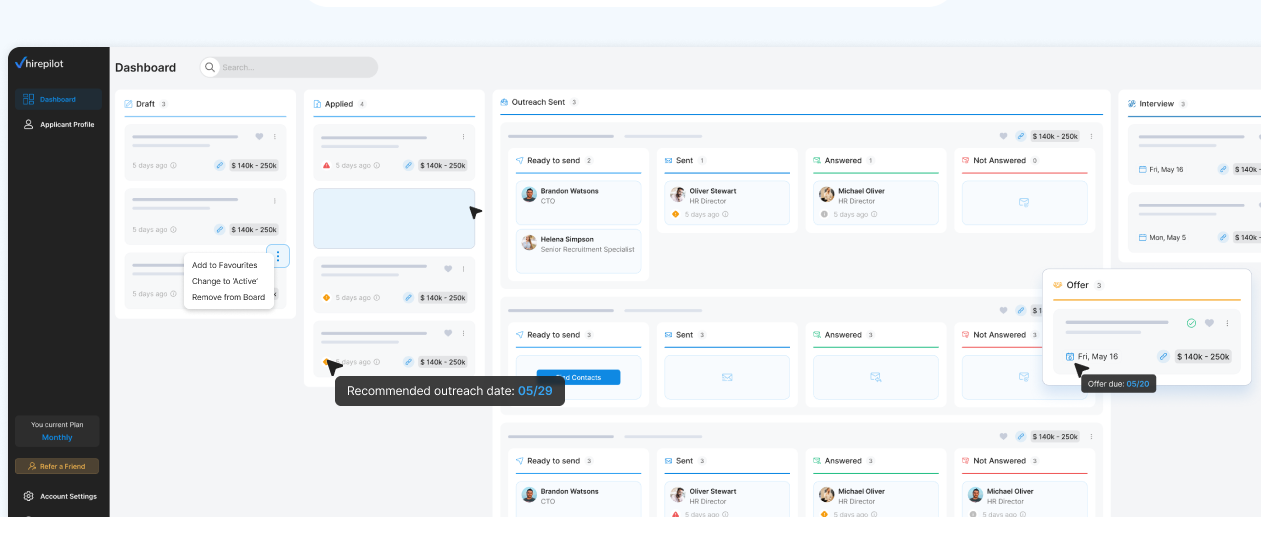
Task: Click highlighted three-dot menu on Draft card
Action: click(x=278, y=256)
